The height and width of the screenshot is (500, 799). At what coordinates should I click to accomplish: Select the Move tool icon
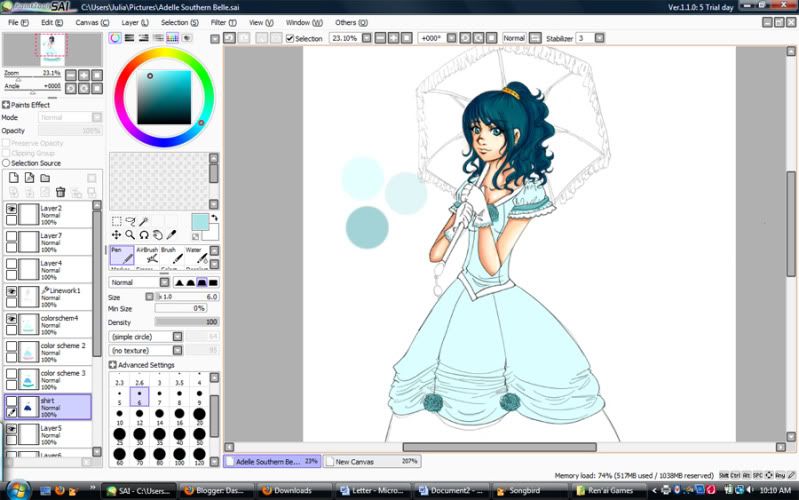tap(116, 235)
